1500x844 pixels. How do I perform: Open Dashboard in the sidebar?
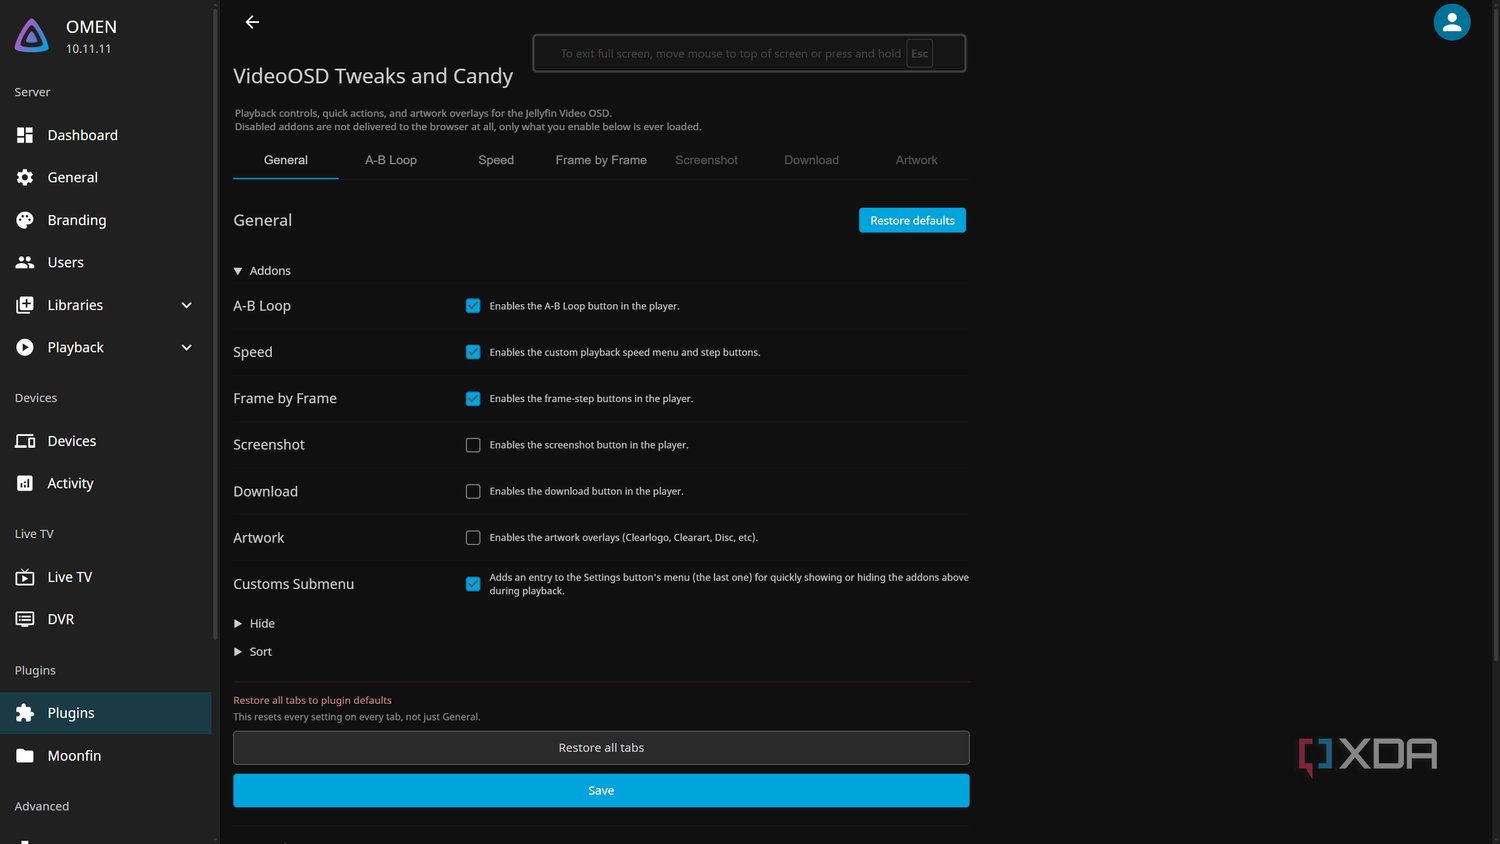click(x=106, y=135)
